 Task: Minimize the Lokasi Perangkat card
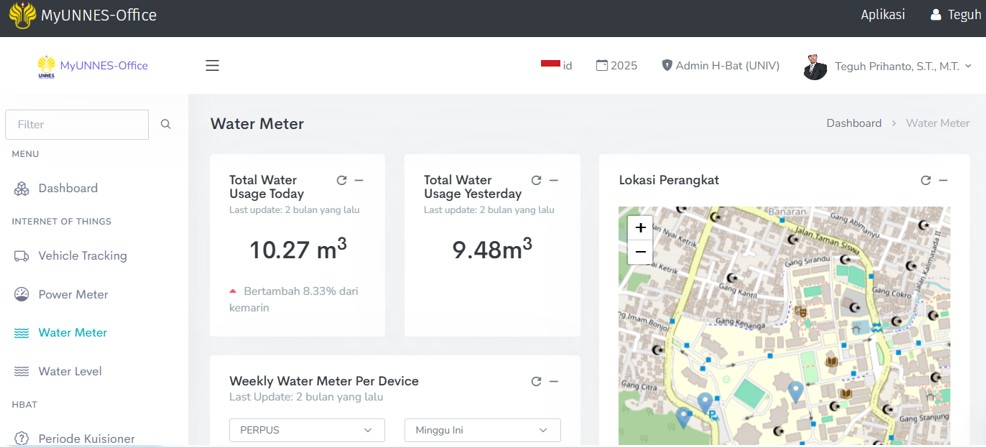pos(943,180)
